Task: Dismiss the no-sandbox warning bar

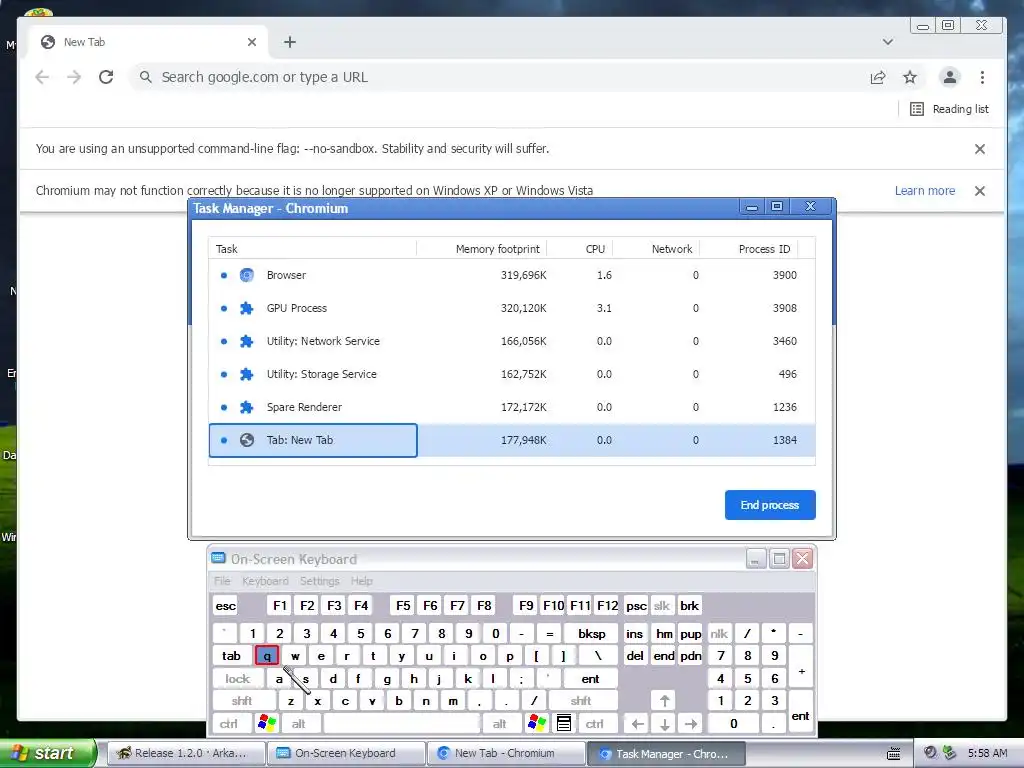Action: coord(980,149)
